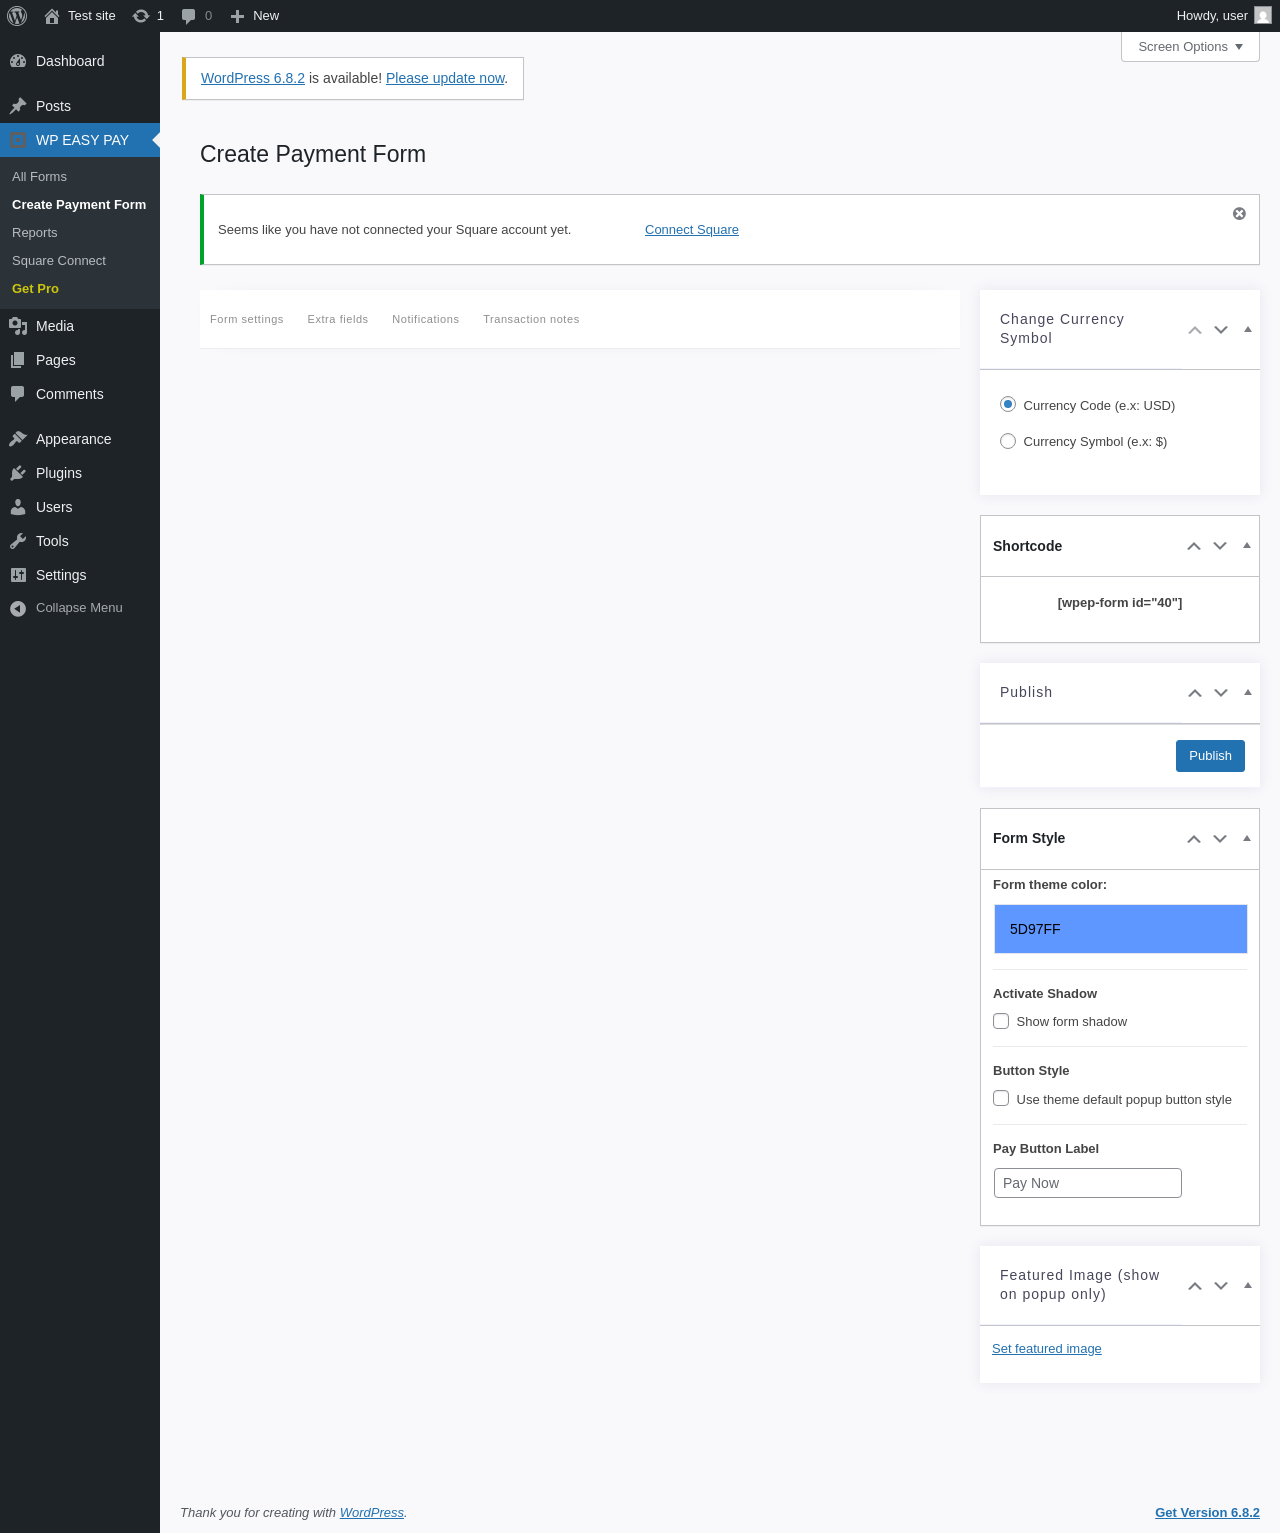Click the WordPress link in footer
This screenshot has width=1280, height=1533.
point(372,1513)
